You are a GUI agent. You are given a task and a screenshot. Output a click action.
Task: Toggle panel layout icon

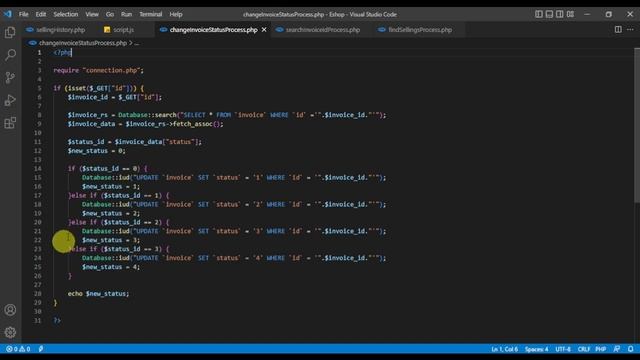coord(549,14)
